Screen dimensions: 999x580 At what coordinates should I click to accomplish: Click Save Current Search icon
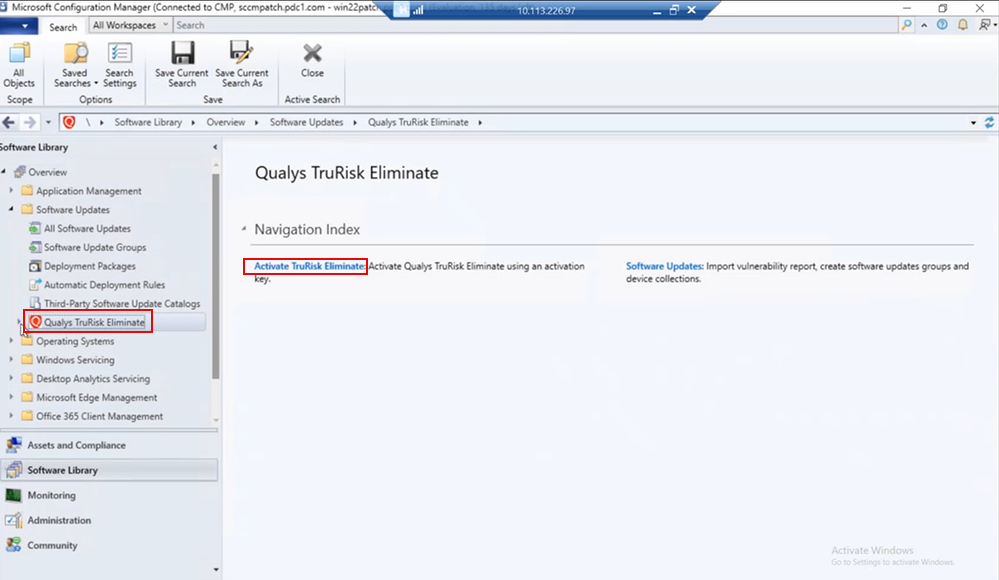pyautogui.click(x=182, y=65)
